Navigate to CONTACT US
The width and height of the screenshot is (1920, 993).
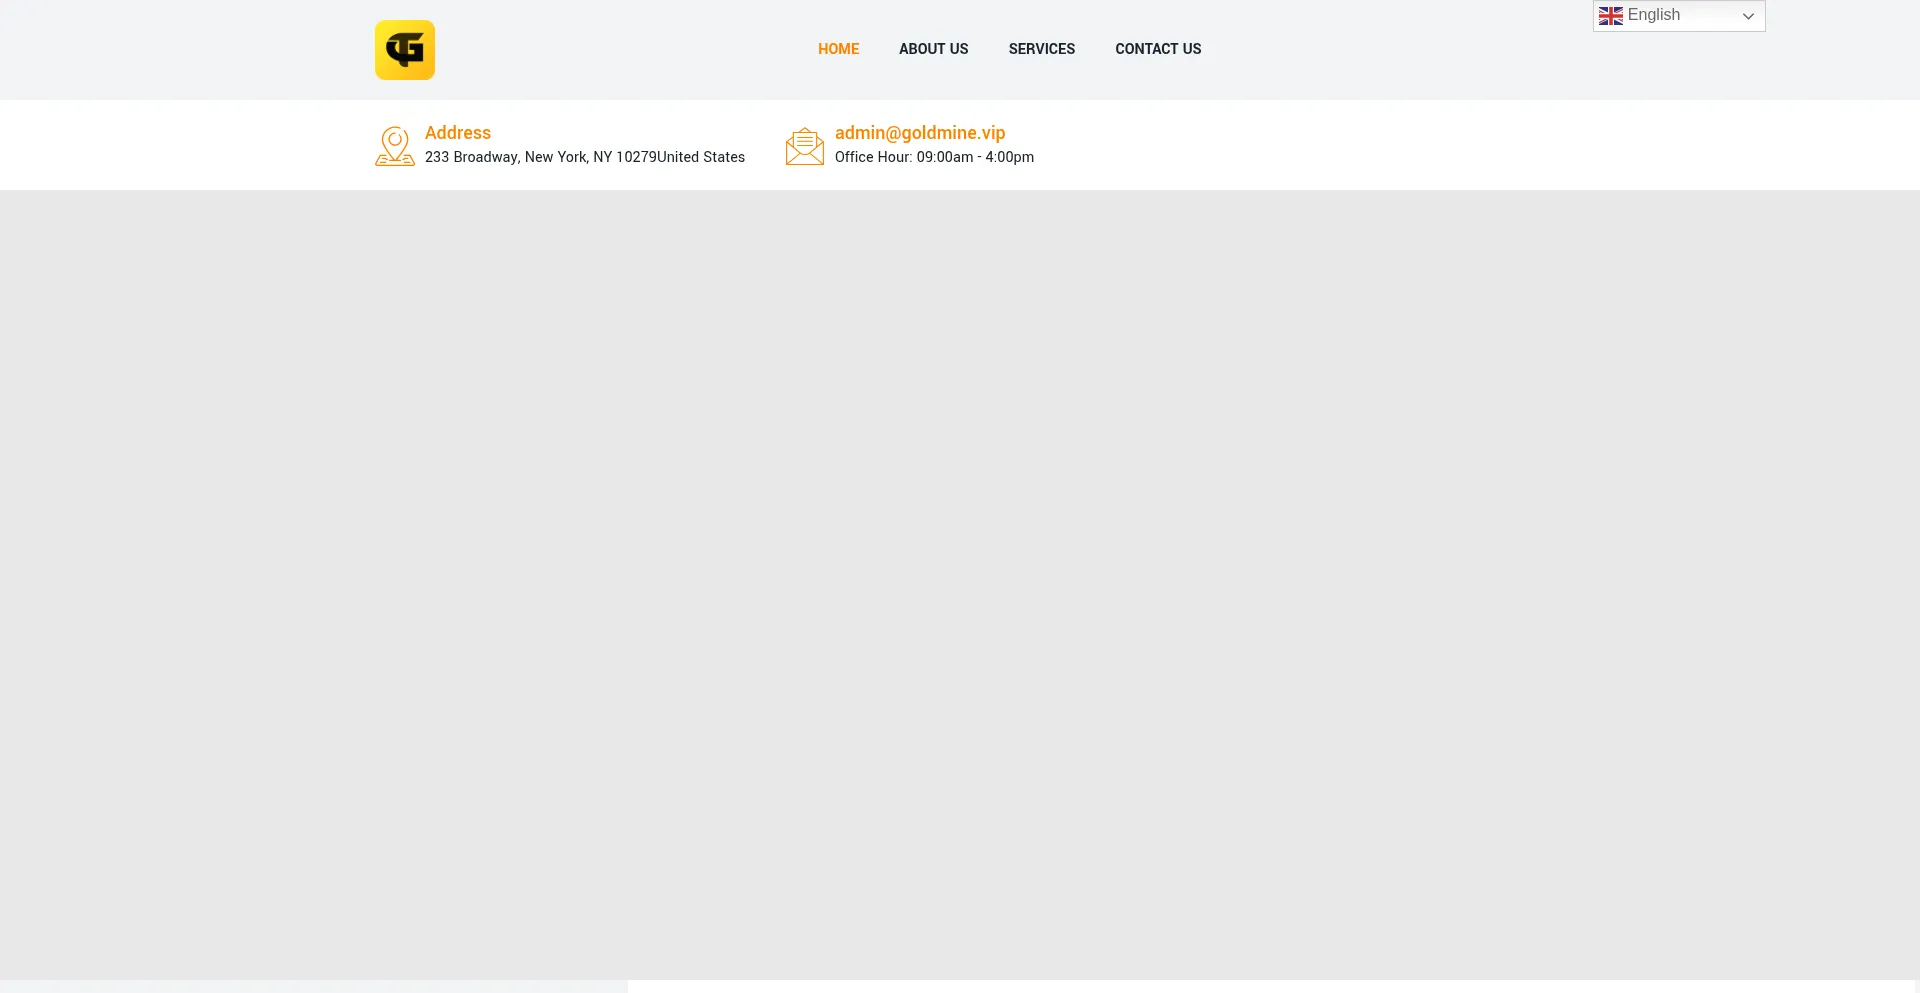1158,49
